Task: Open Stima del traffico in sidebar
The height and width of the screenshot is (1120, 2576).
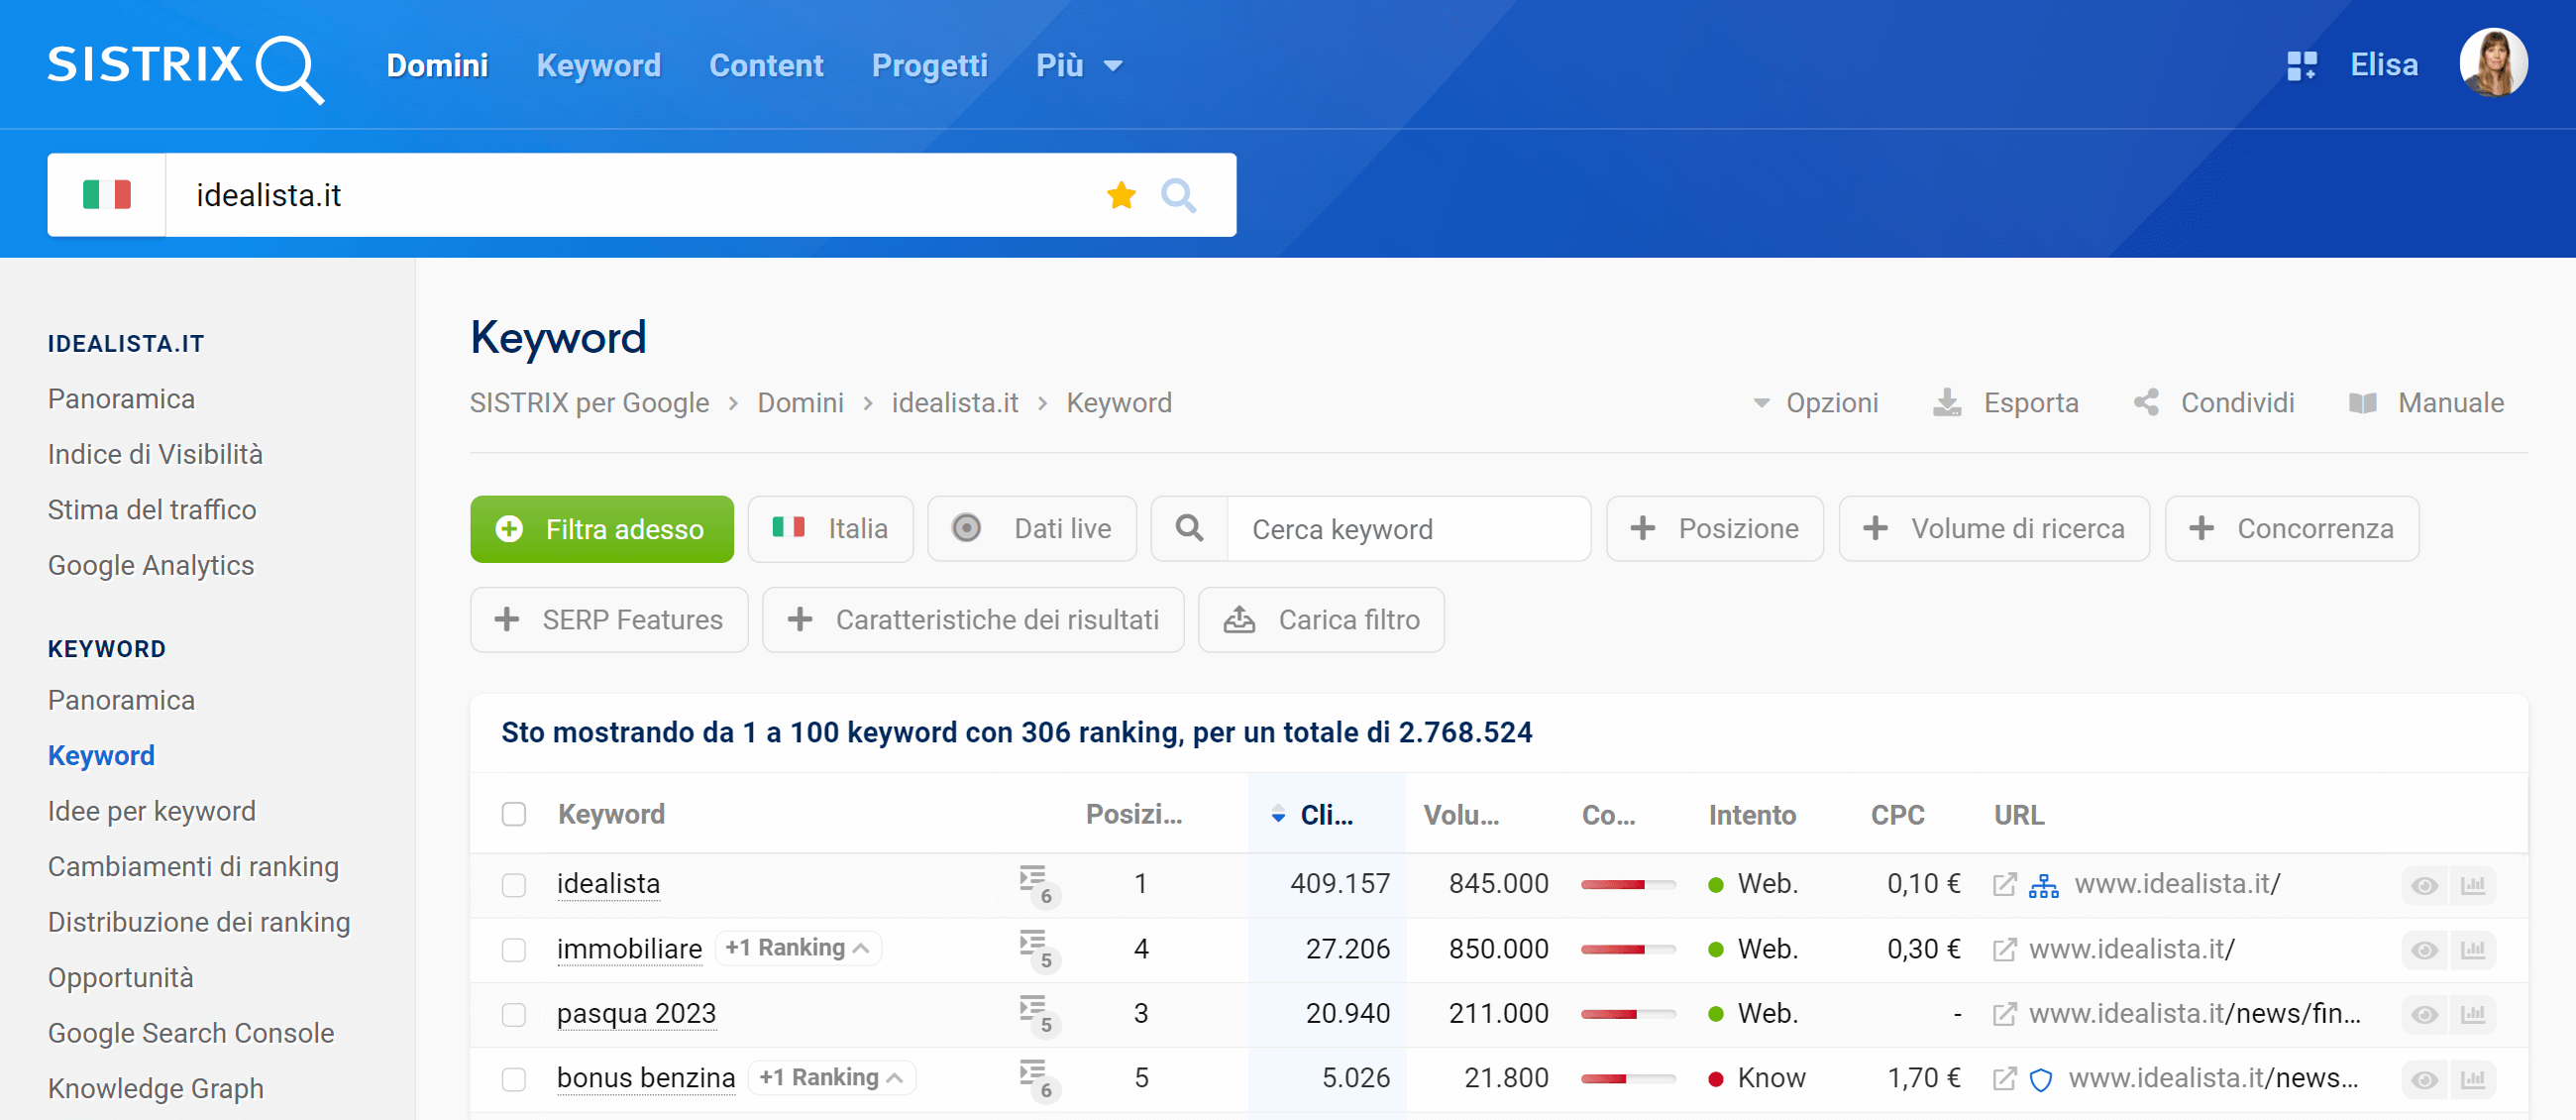Action: pos(152,510)
